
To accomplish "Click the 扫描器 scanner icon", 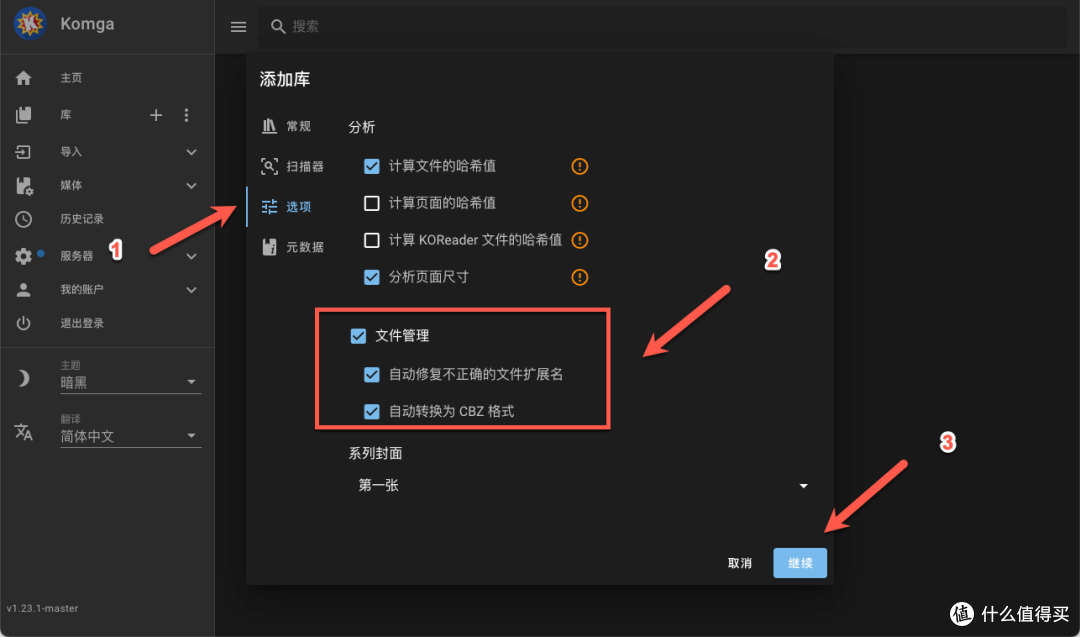I will [x=269, y=166].
